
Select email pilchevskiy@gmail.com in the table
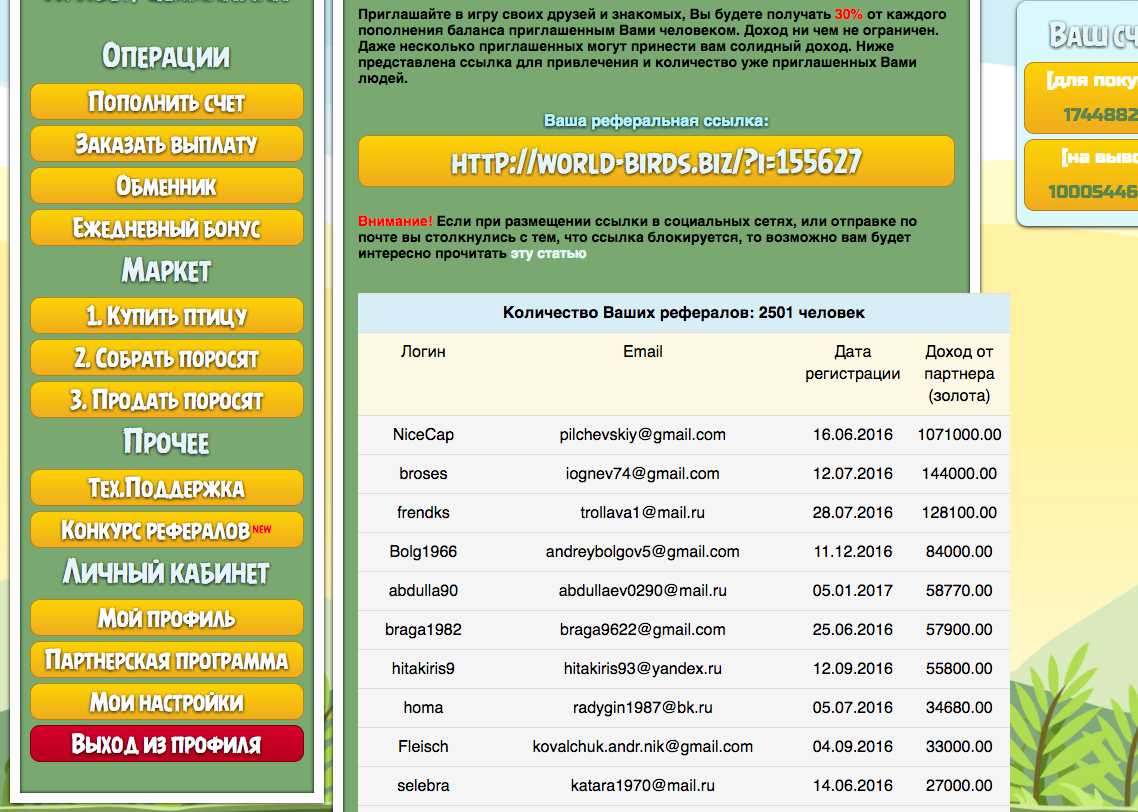[x=642, y=435]
